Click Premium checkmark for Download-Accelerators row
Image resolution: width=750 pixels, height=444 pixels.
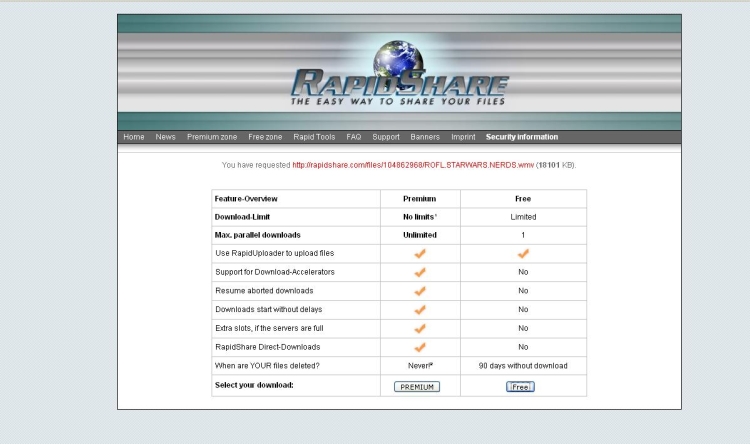[420, 272]
